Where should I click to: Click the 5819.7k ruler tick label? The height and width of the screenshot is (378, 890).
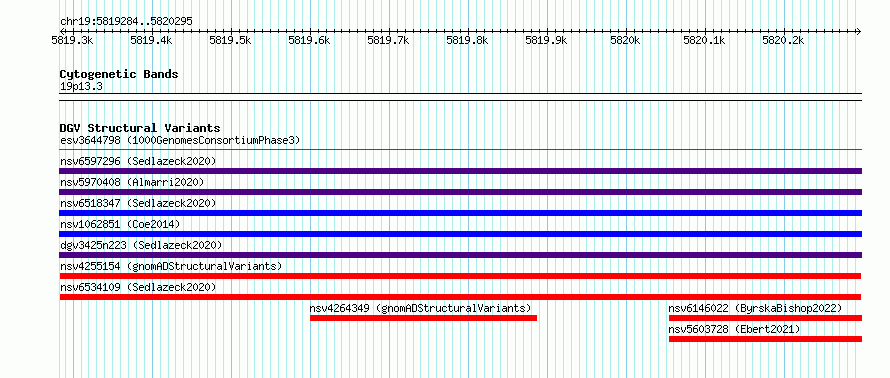[388, 40]
